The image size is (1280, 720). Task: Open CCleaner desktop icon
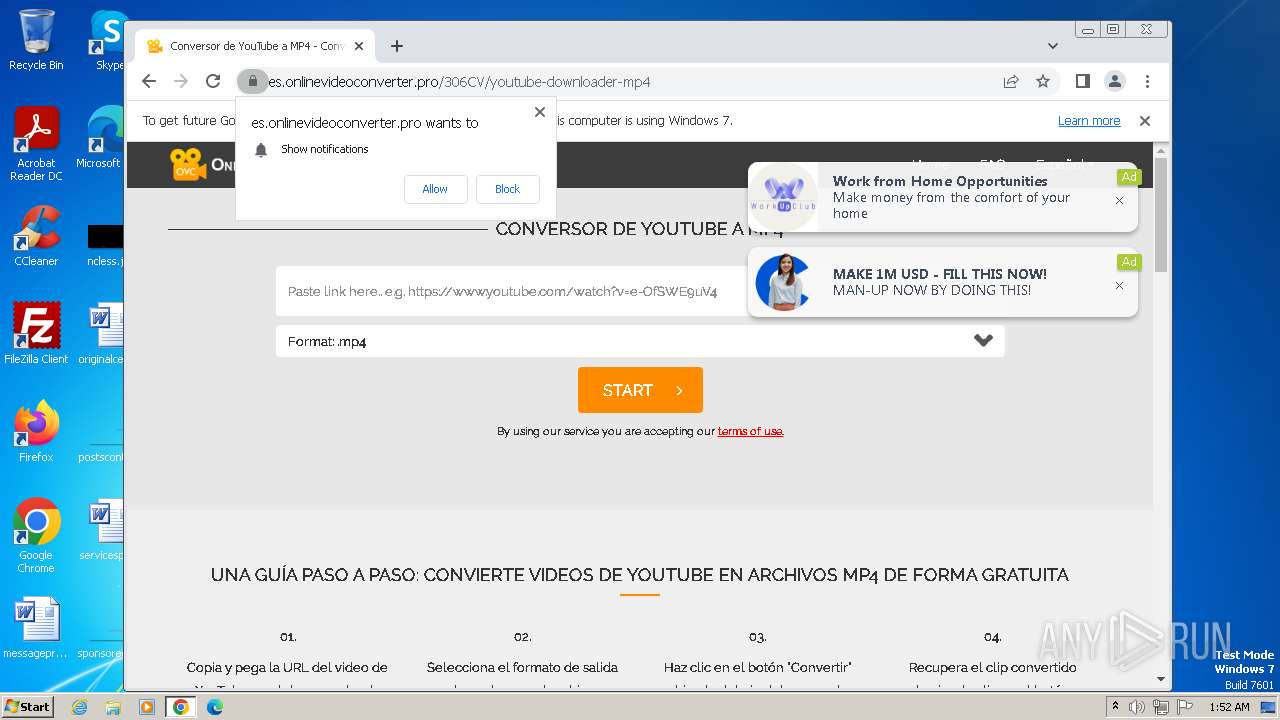[x=36, y=236]
